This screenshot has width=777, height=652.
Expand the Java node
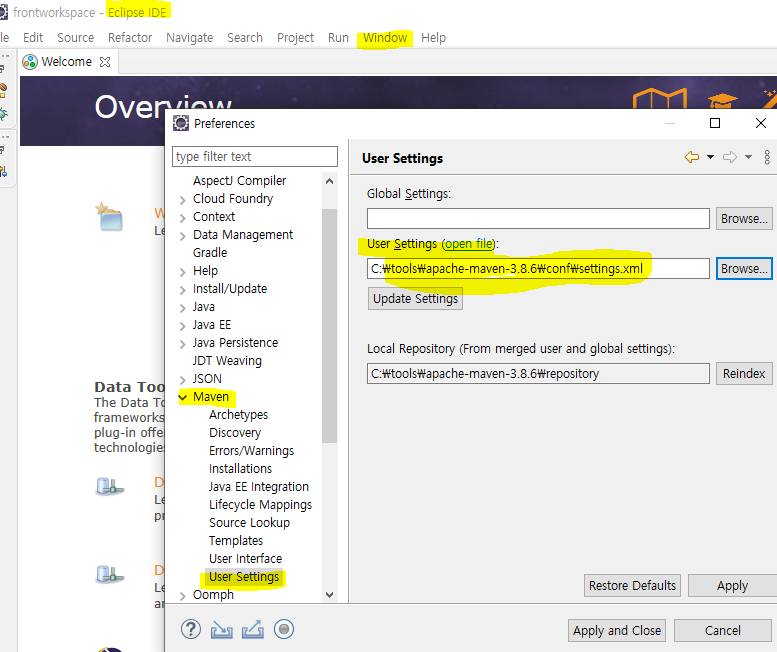(x=183, y=308)
